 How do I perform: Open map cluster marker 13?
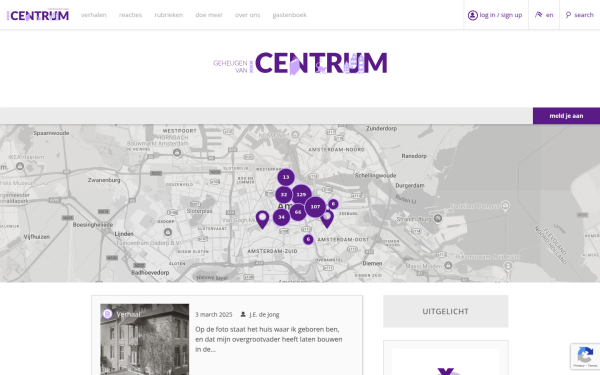point(286,177)
